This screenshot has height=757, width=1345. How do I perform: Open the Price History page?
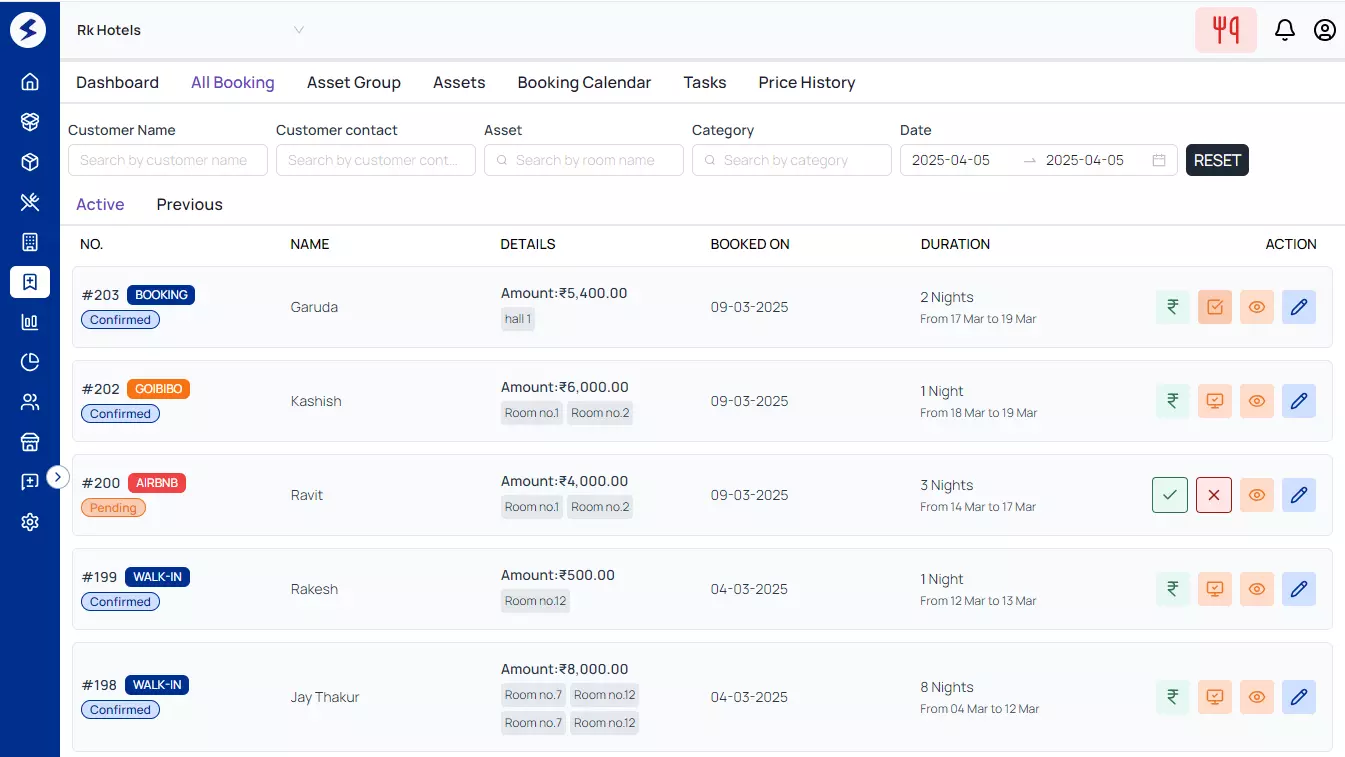[806, 82]
